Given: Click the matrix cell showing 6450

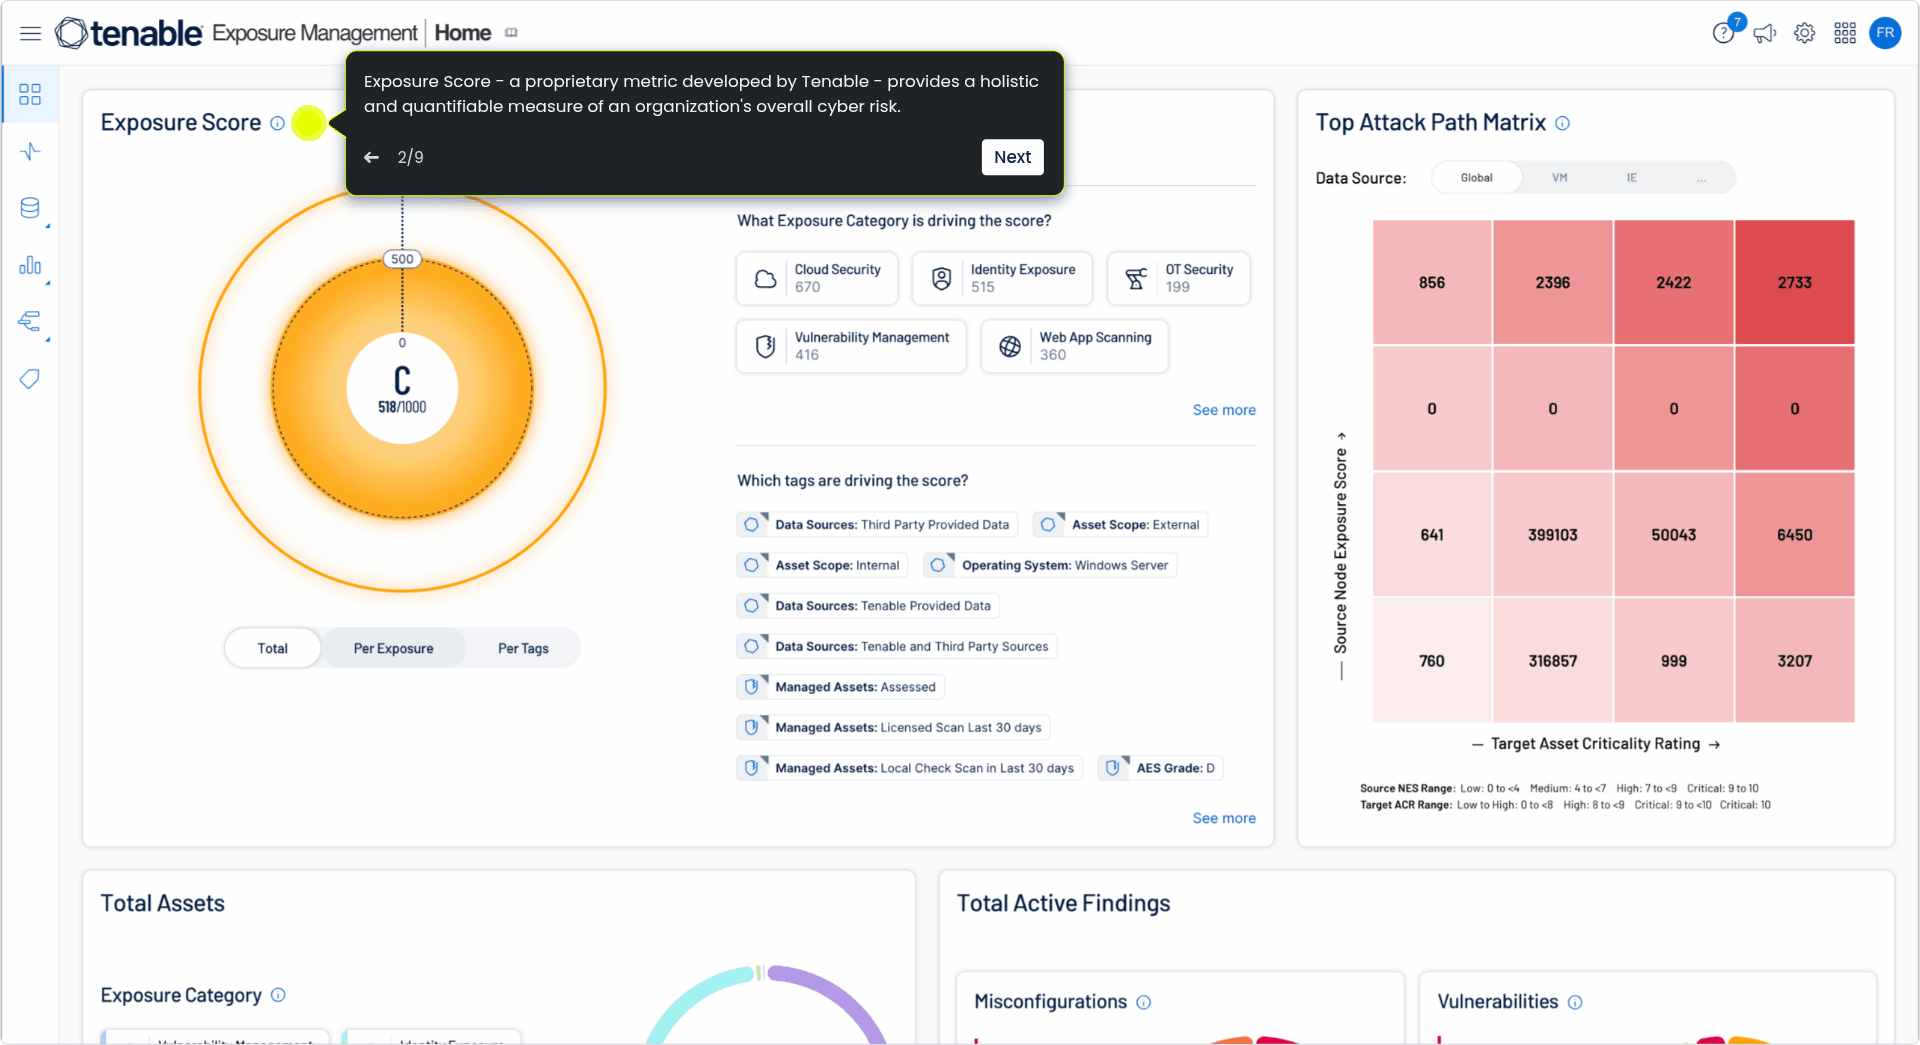Looking at the screenshot, I should click(x=1795, y=535).
